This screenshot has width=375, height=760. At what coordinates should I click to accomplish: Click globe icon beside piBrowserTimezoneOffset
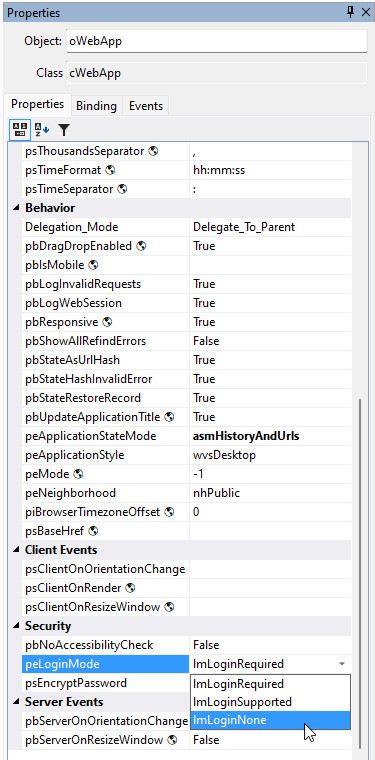[169, 512]
